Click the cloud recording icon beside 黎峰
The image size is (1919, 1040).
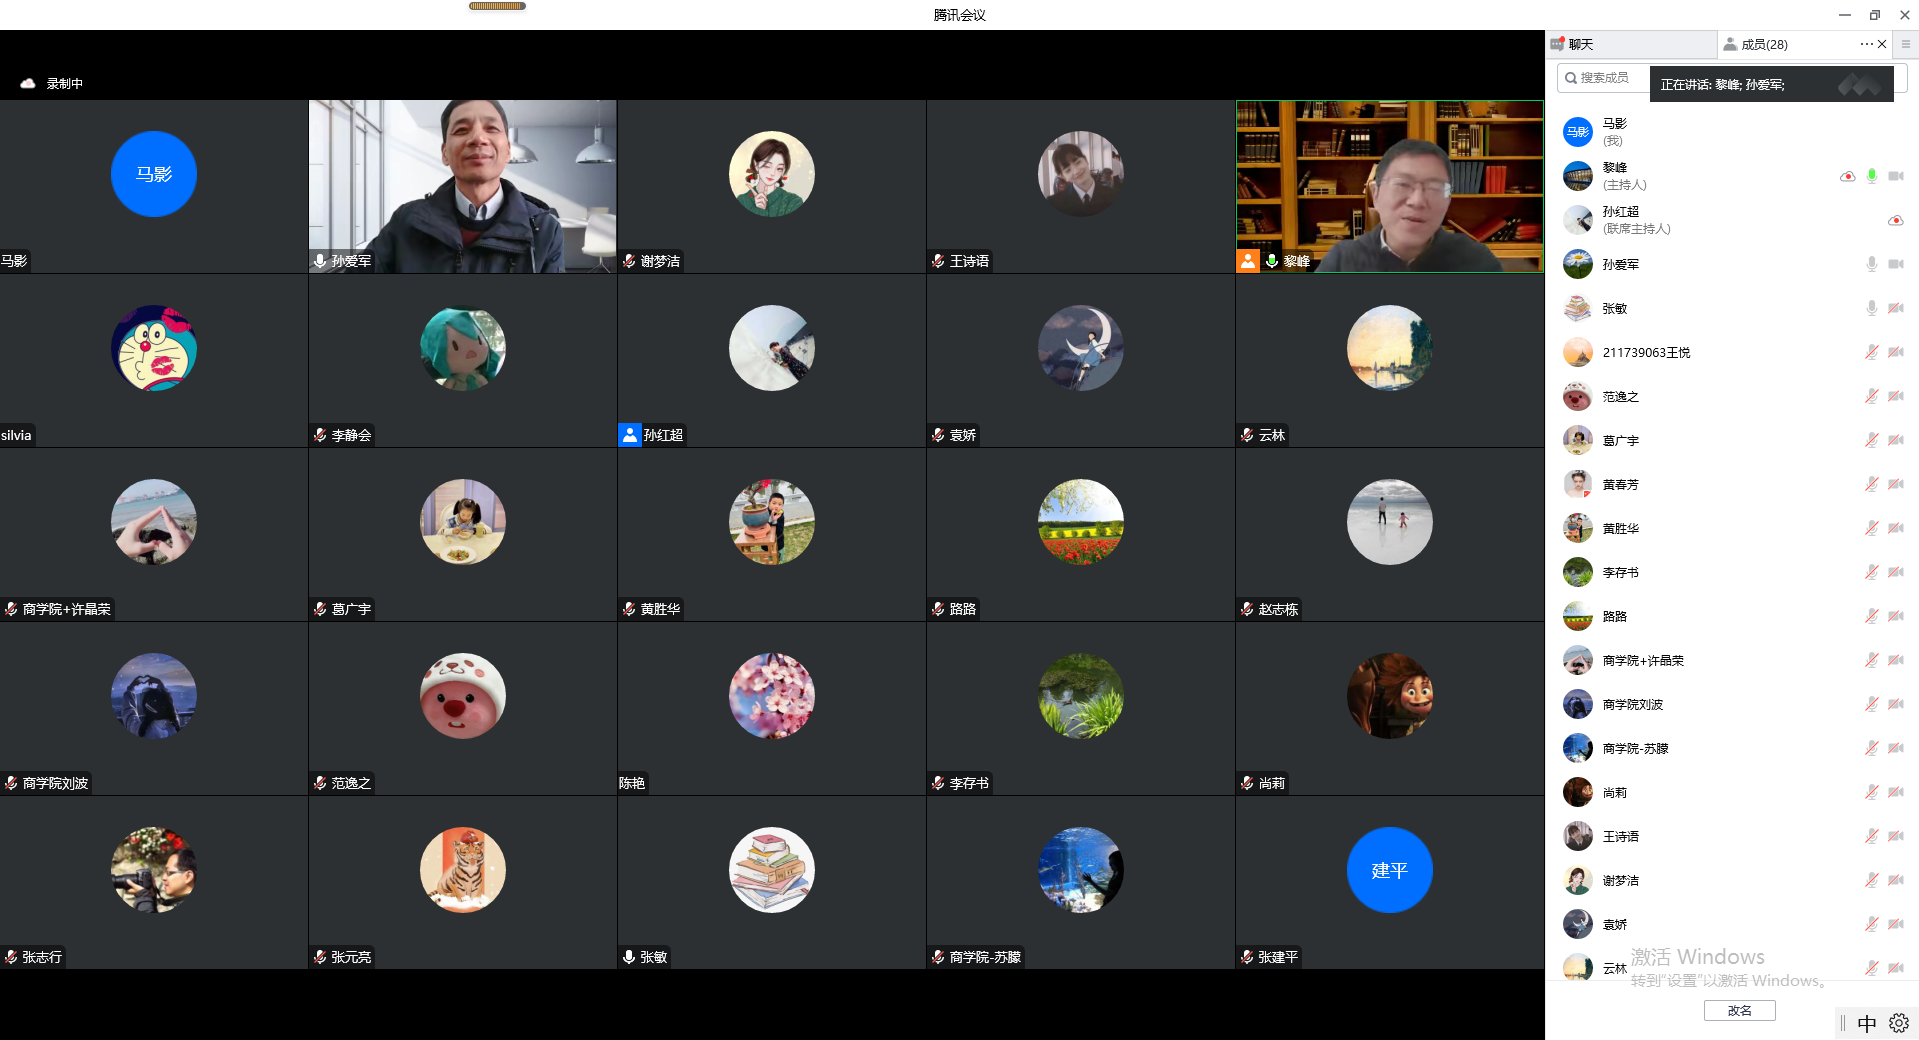(x=1847, y=177)
